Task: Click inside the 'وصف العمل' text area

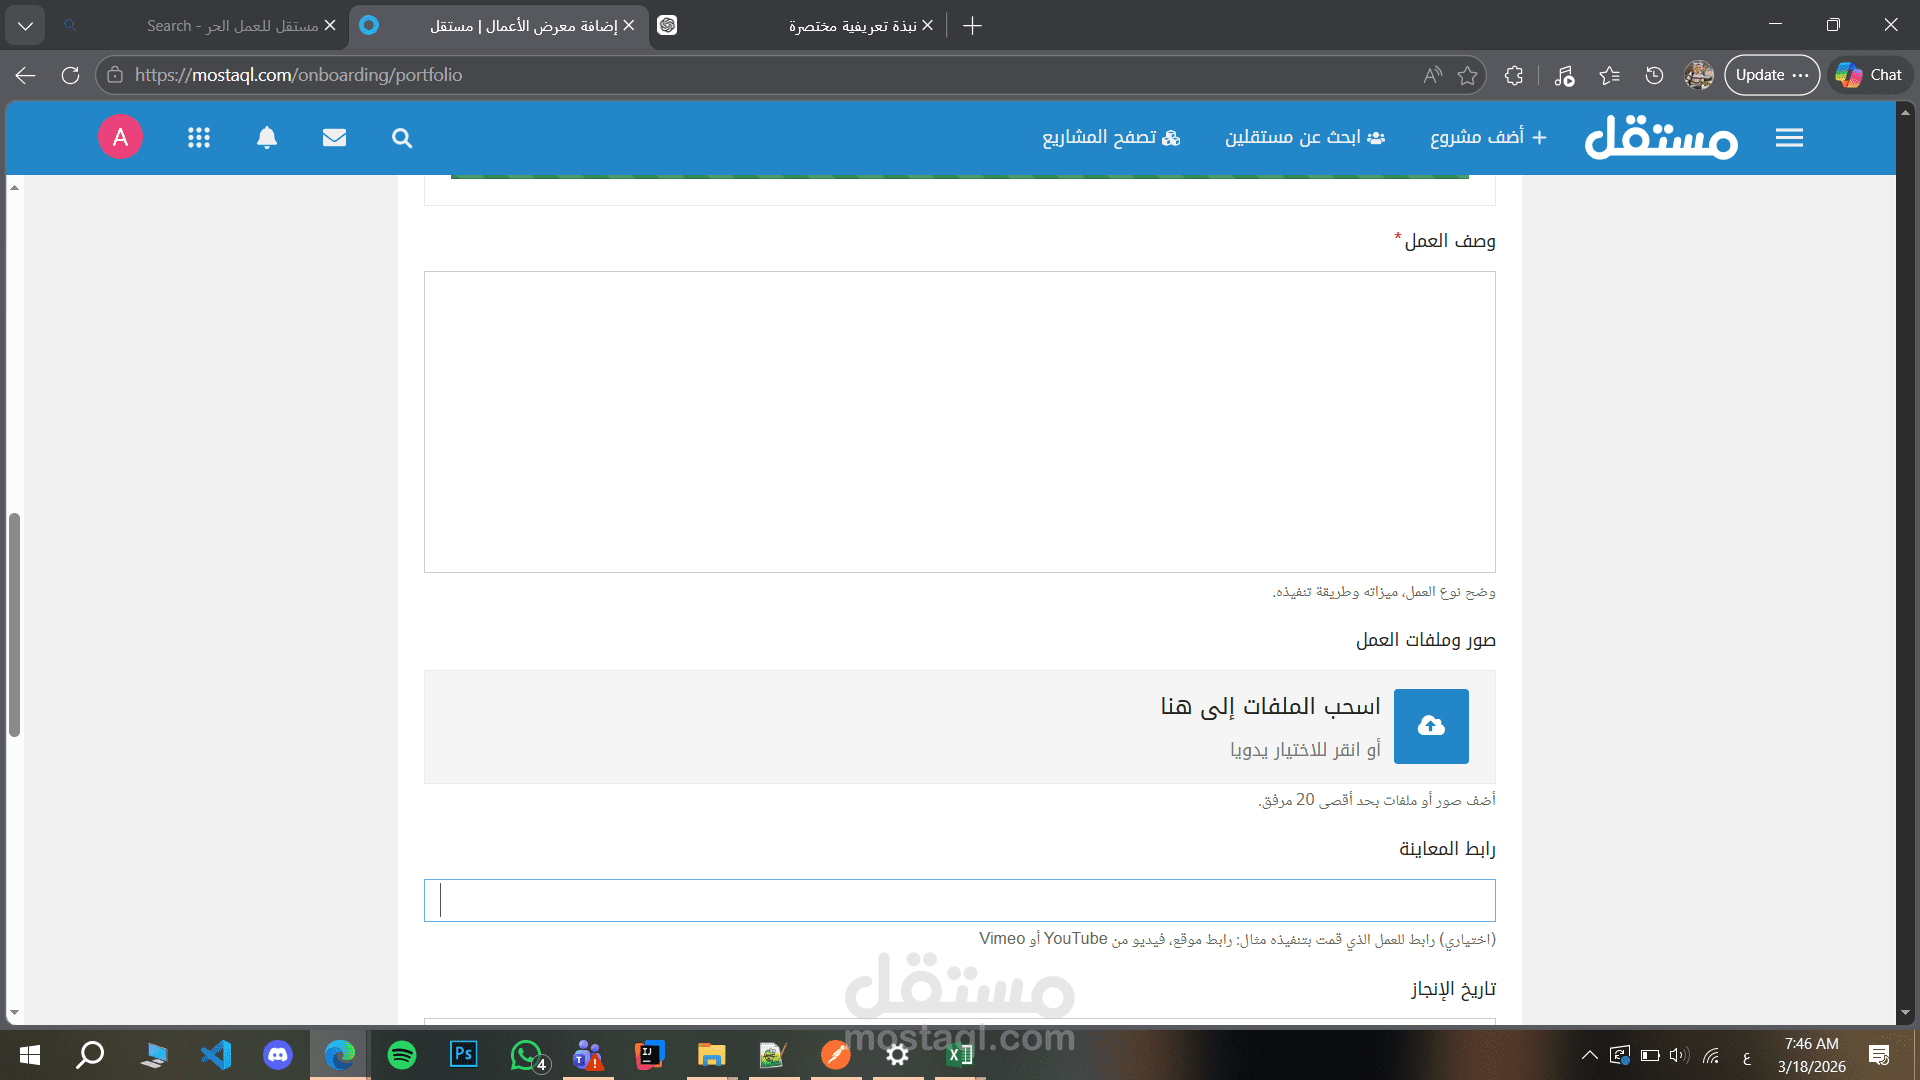Action: 959,421
